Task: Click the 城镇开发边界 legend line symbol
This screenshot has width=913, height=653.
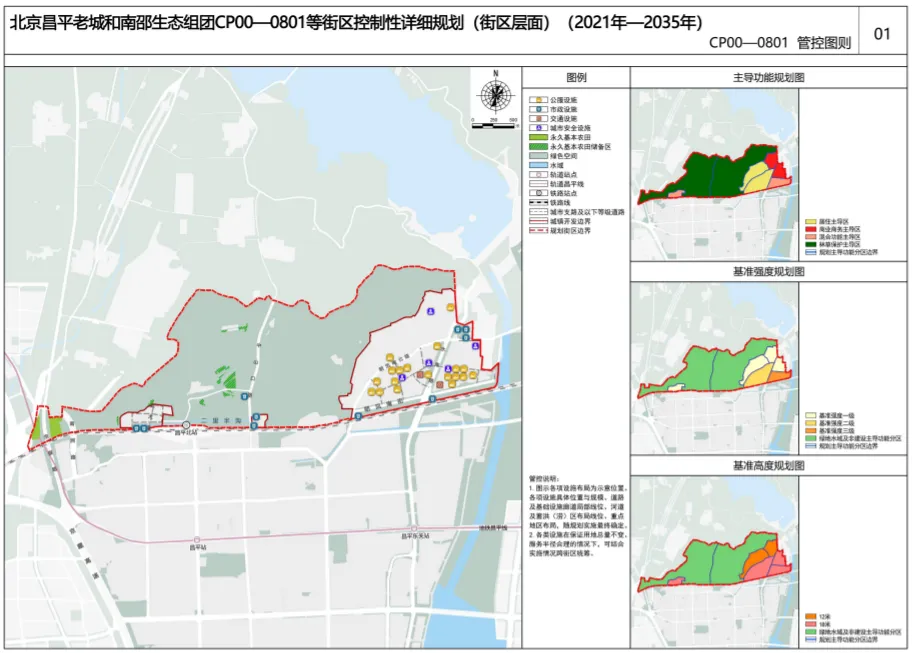Action: click(538, 221)
